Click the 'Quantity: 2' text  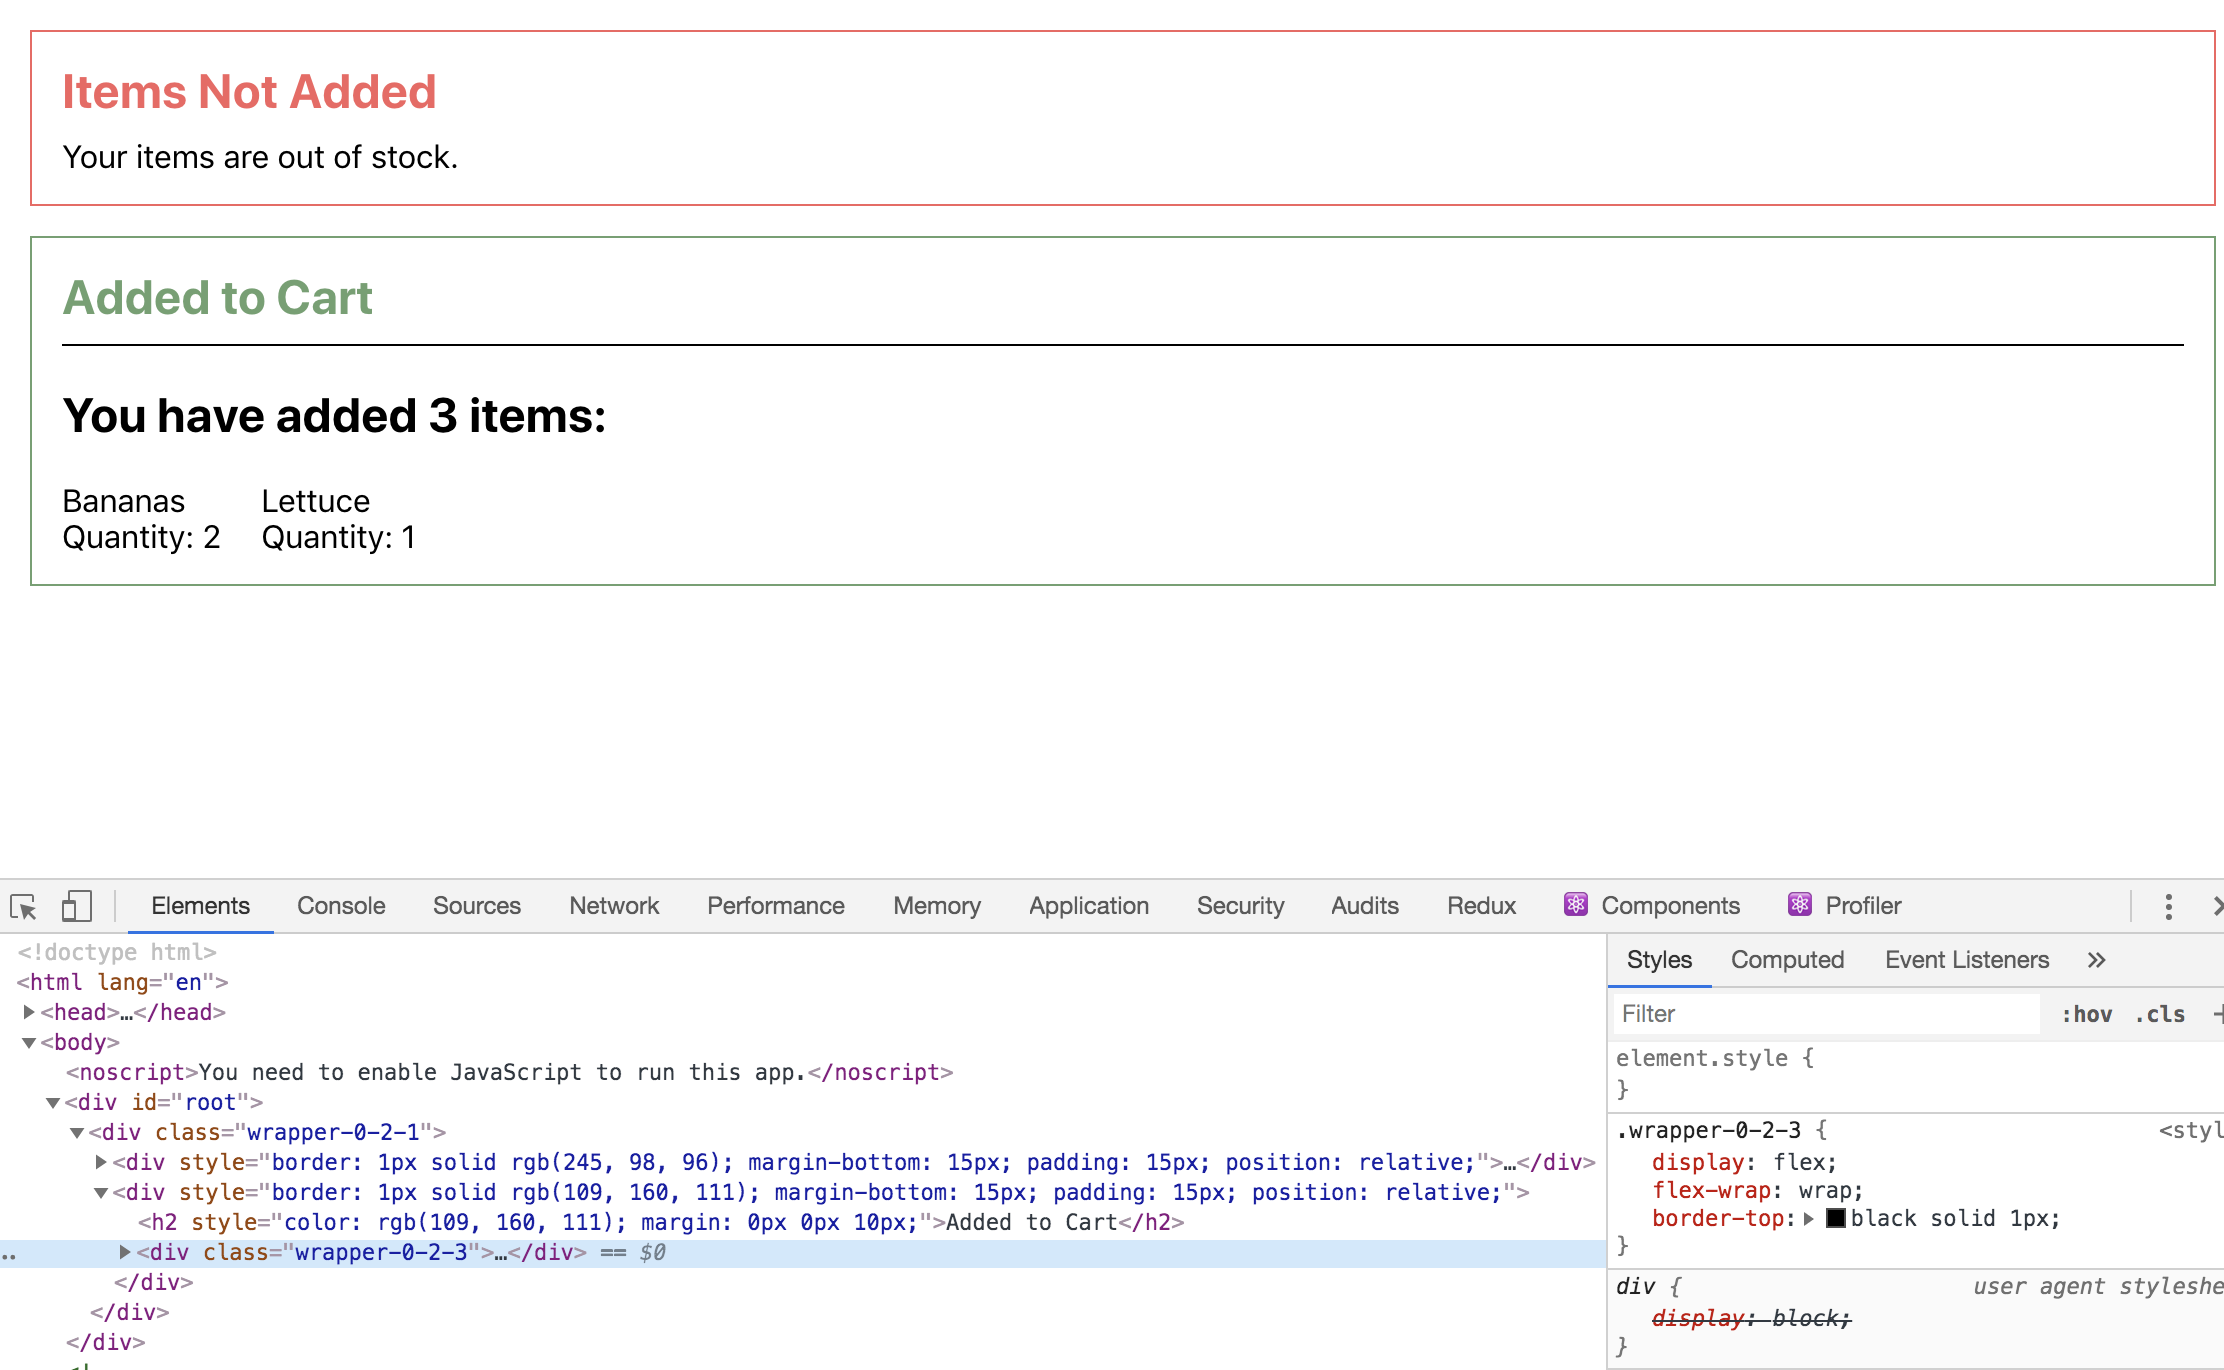click(141, 537)
